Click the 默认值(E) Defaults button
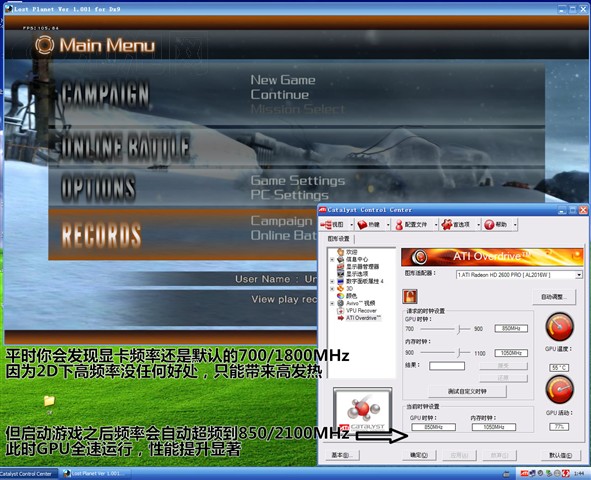591x480 pixels. click(560, 455)
